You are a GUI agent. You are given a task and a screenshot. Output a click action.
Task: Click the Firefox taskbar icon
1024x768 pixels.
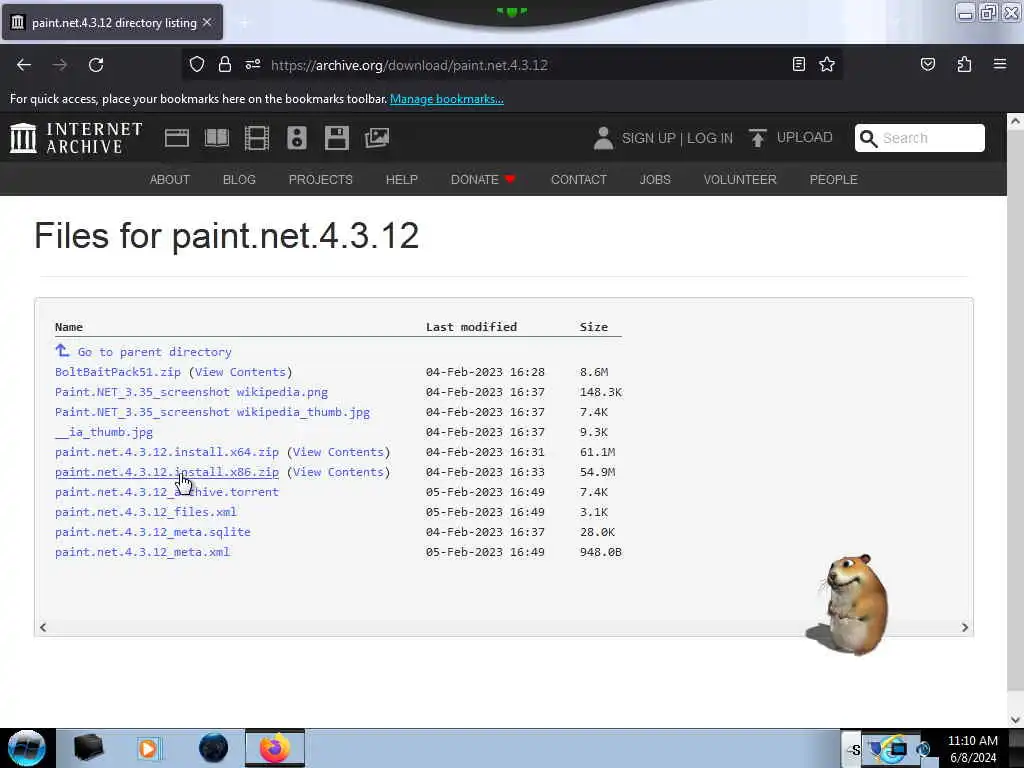275,748
